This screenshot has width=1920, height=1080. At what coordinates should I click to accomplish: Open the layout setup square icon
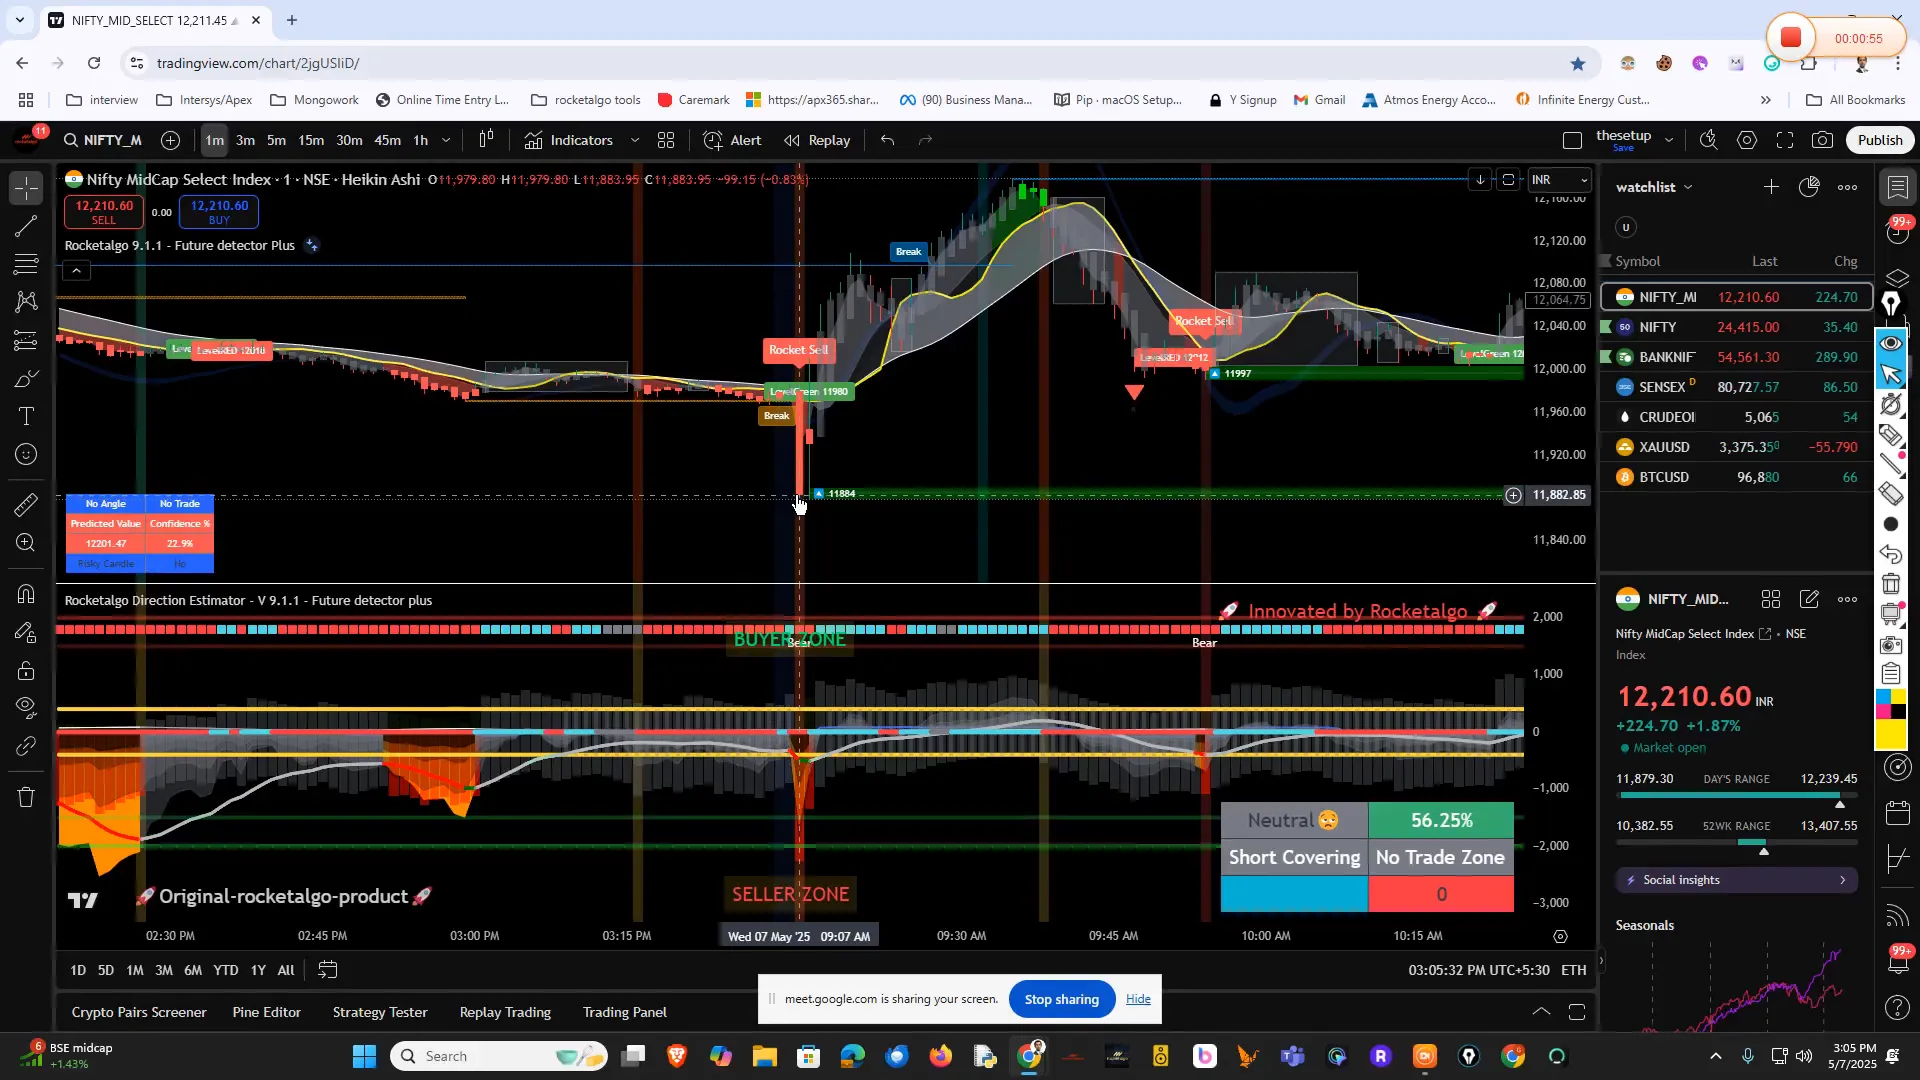[1572, 140]
